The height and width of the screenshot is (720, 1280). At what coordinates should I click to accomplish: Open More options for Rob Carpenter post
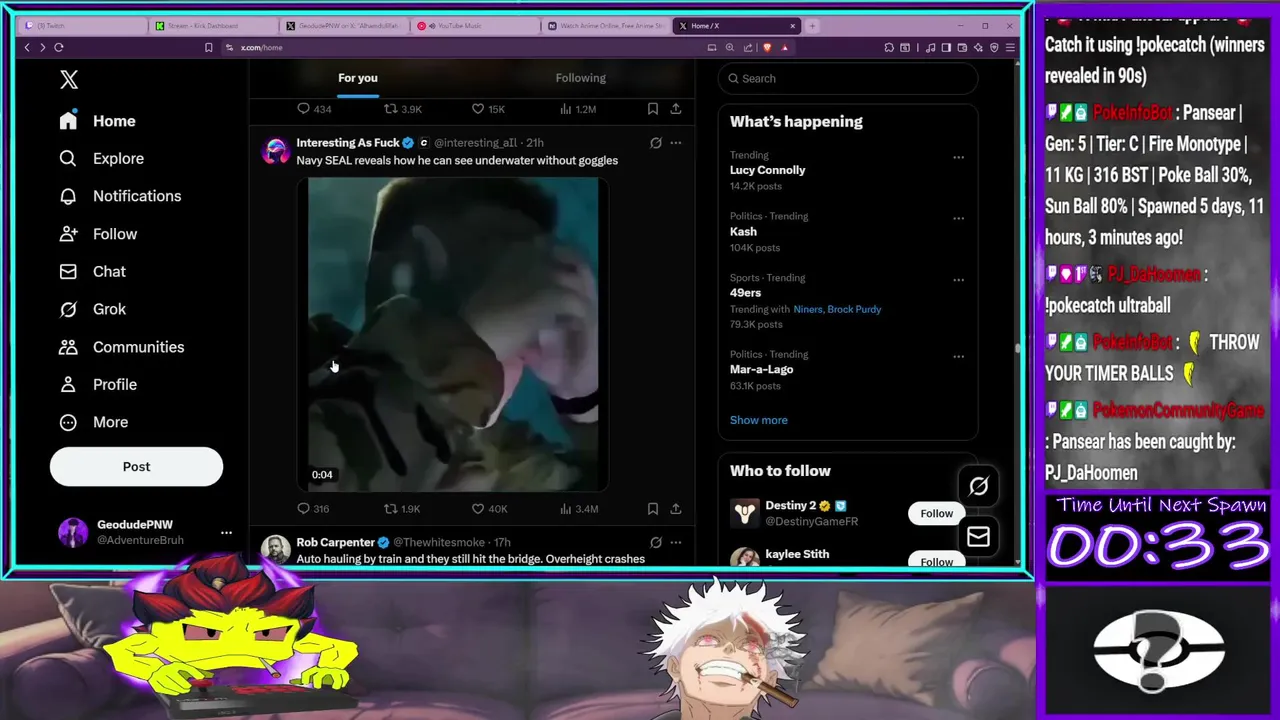point(676,542)
